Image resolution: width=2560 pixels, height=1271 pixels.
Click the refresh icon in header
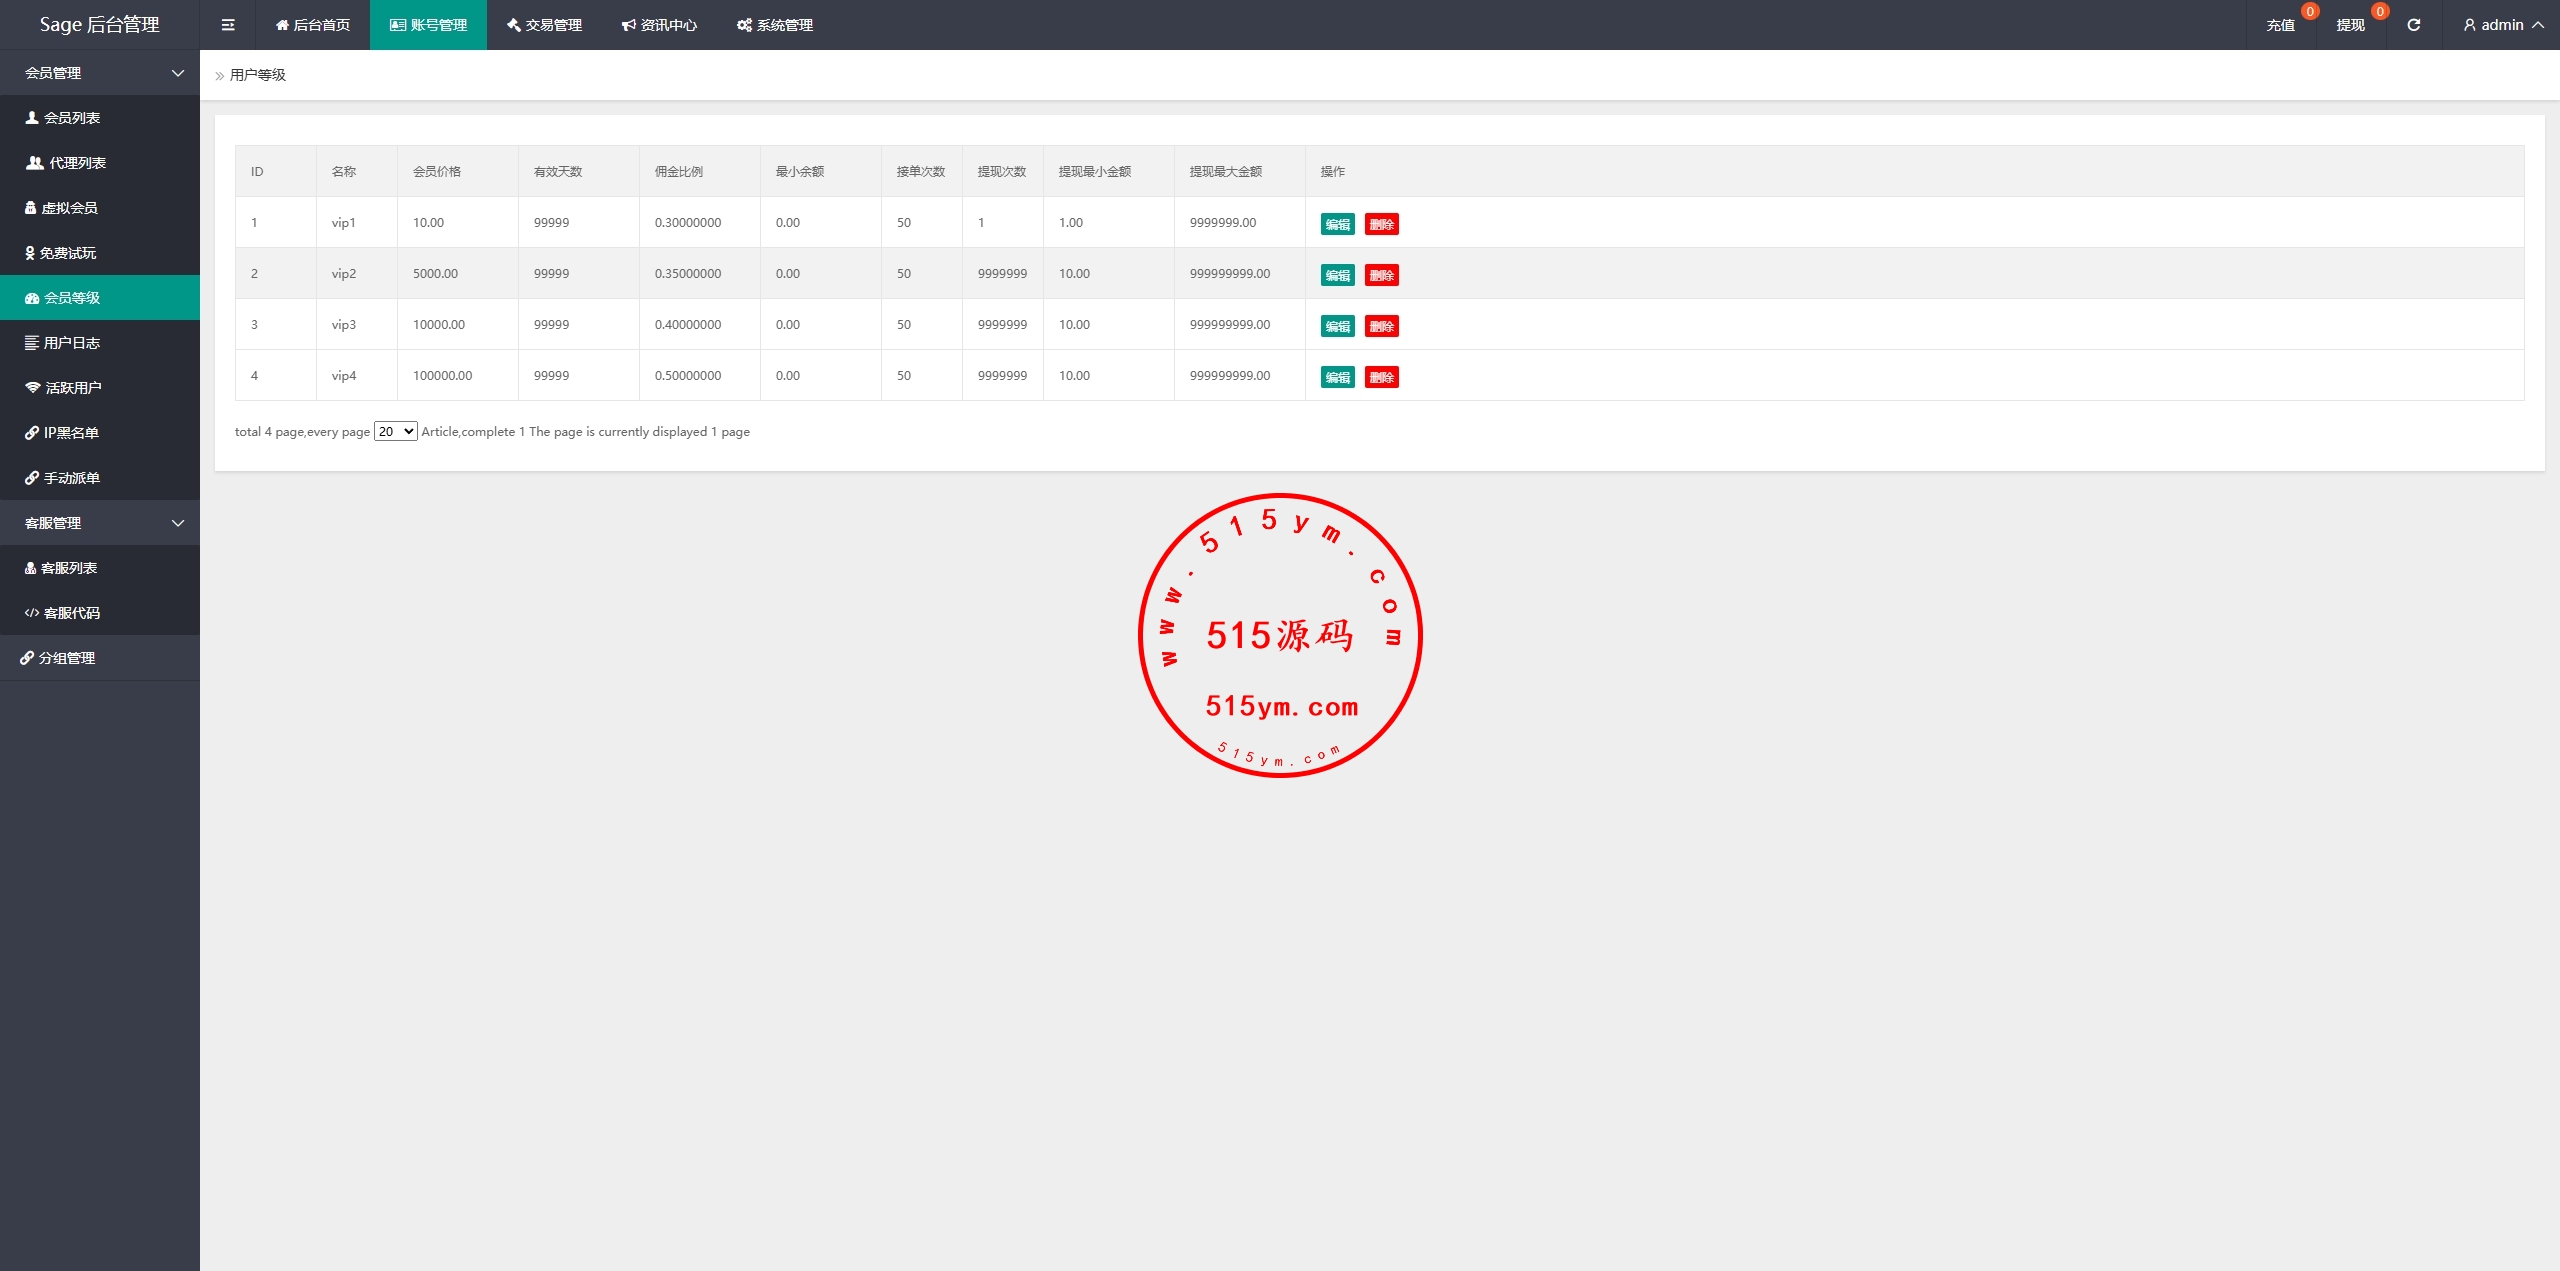tap(2413, 25)
